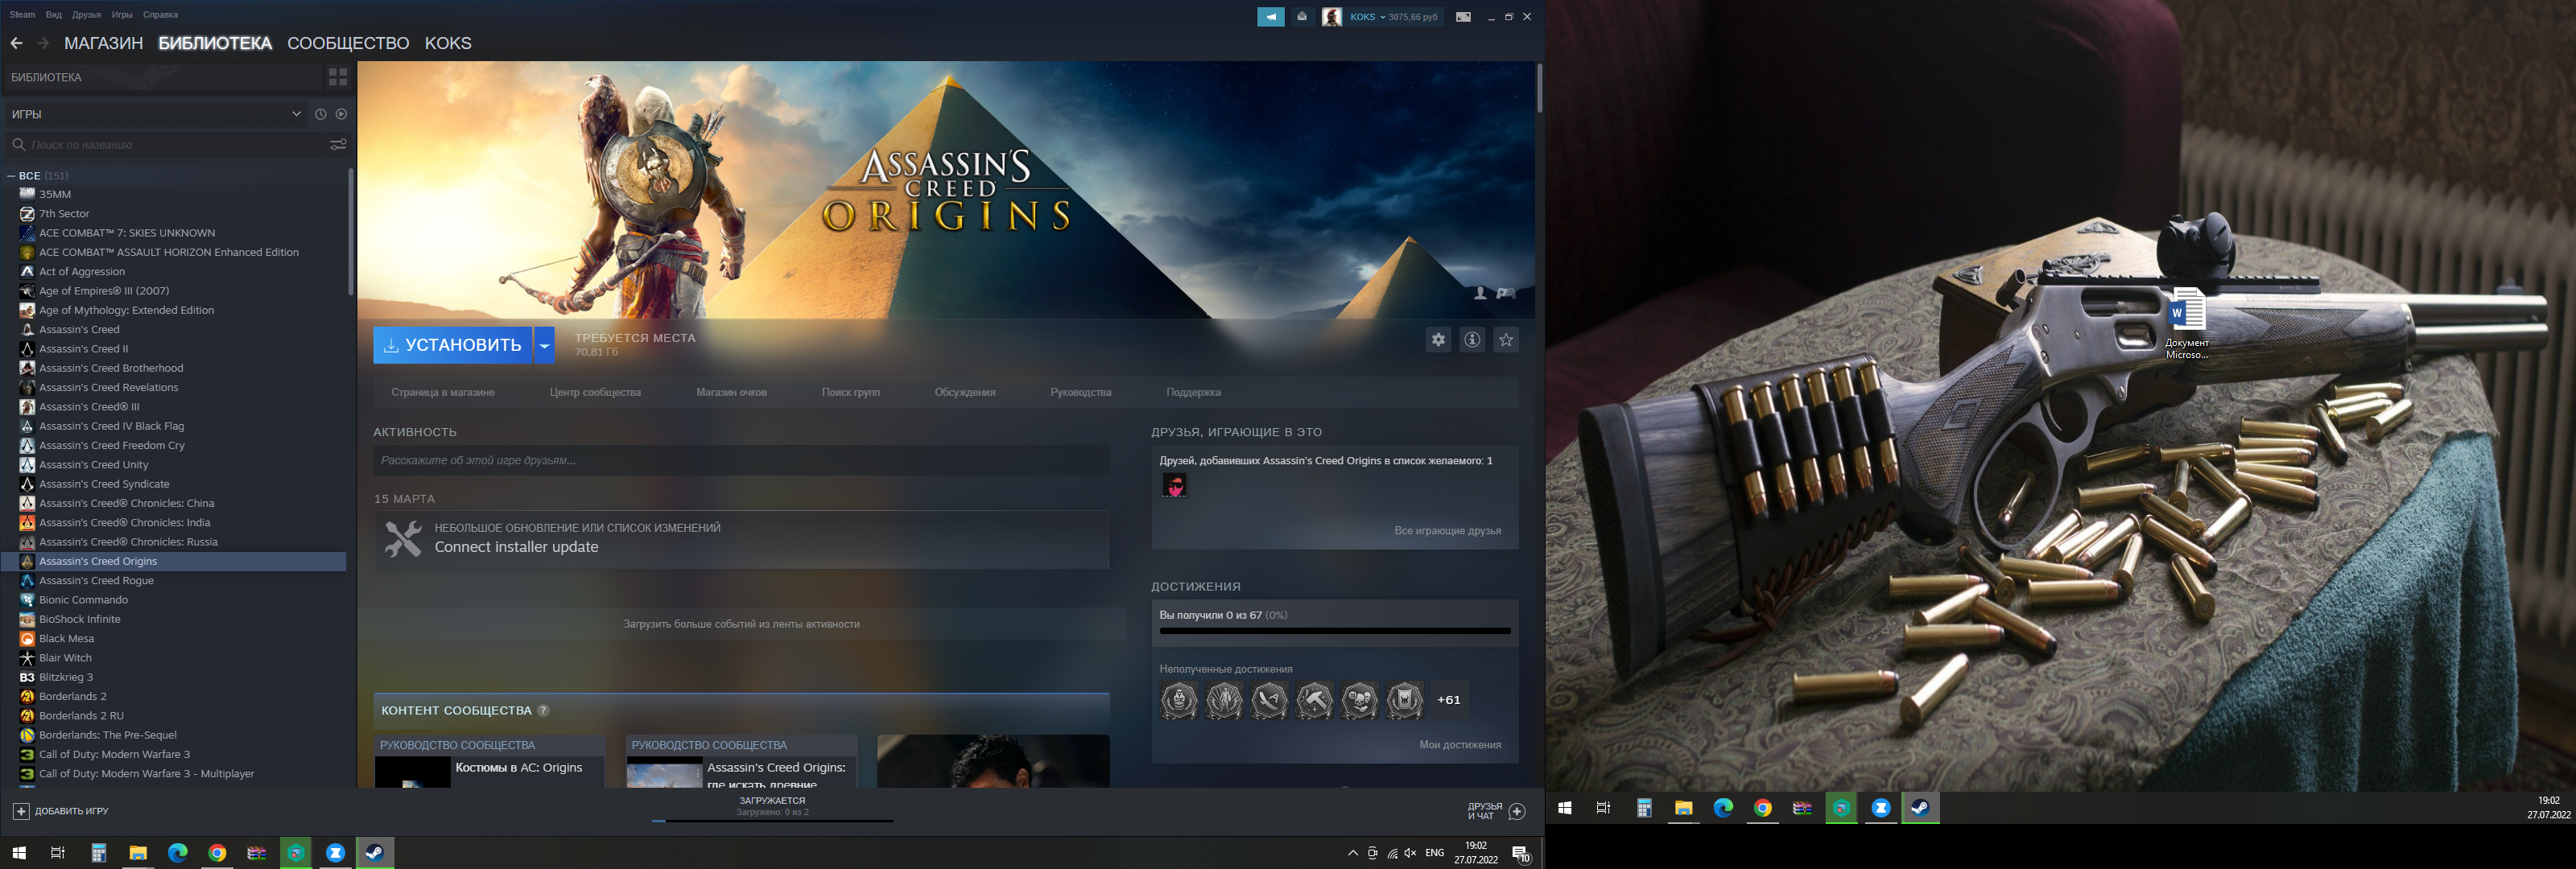2576x869 pixels.
Task: Open the Мои достижения link
Action: 1460,745
